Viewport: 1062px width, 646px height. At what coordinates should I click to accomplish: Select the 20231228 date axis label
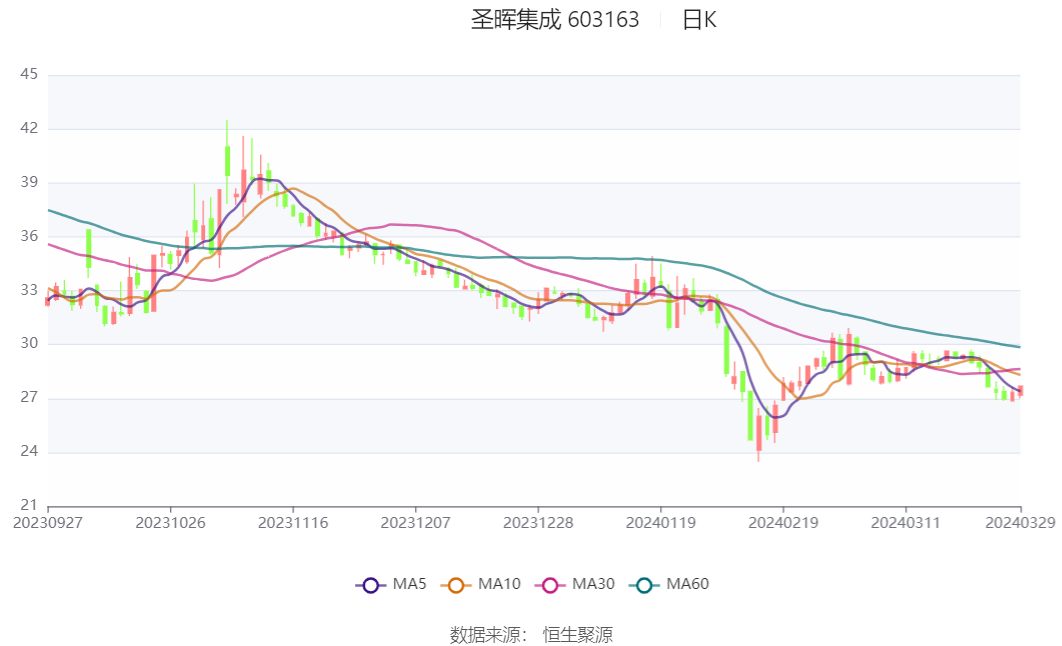coord(538,523)
